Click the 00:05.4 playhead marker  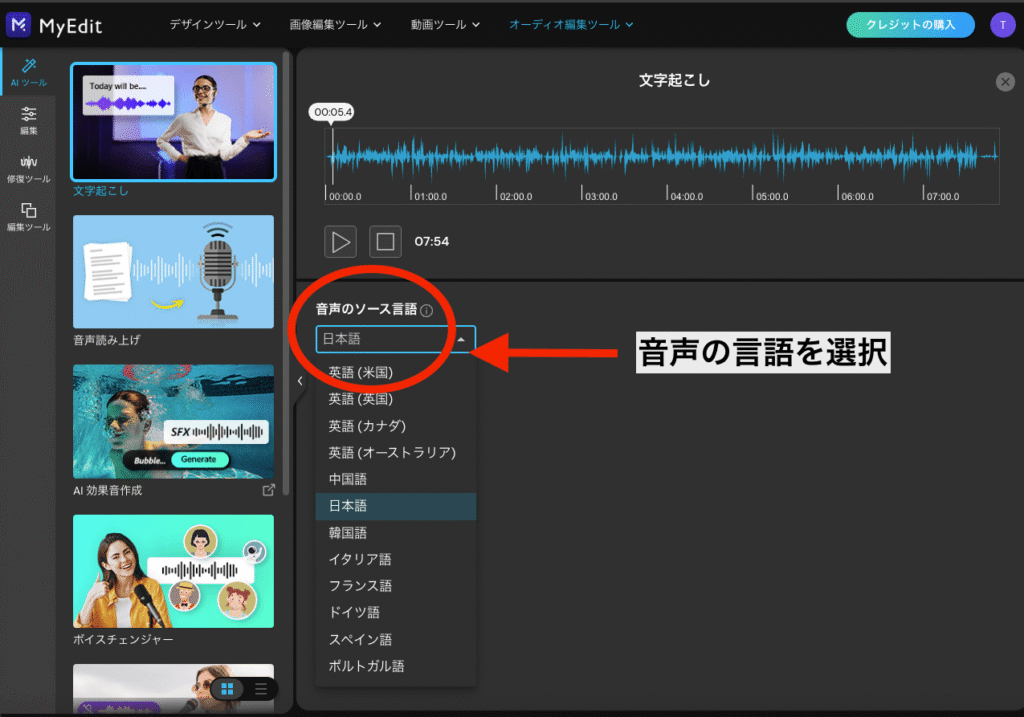(x=332, y=112)
